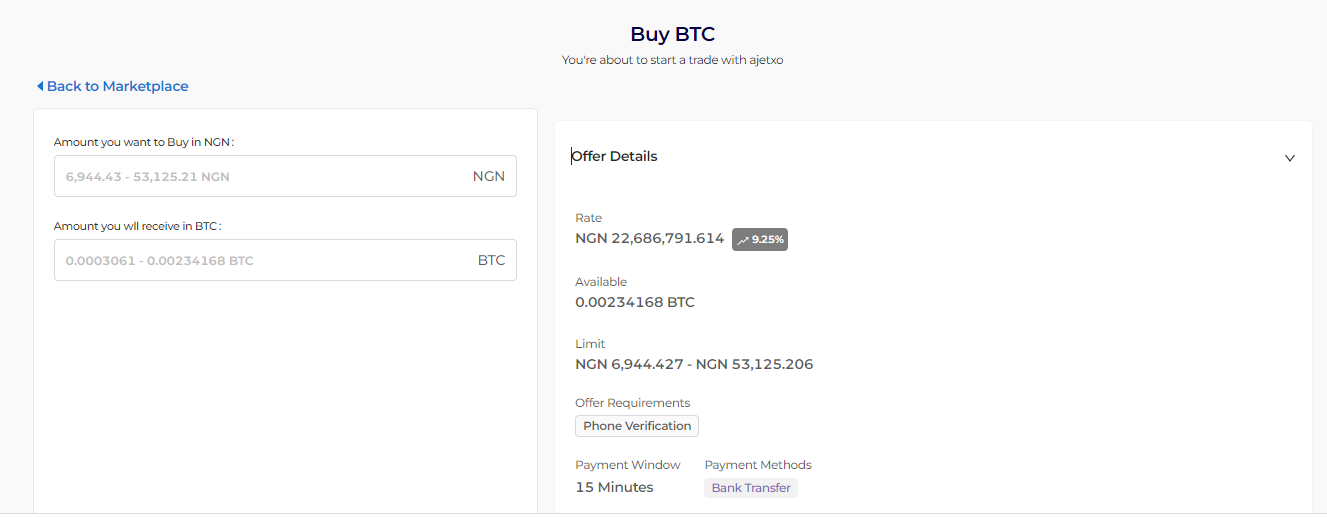The height and width of the screenshot is (517, 1327).
Task: Click the Phone Verification requirement badge
Action: [x=637, y=426]
